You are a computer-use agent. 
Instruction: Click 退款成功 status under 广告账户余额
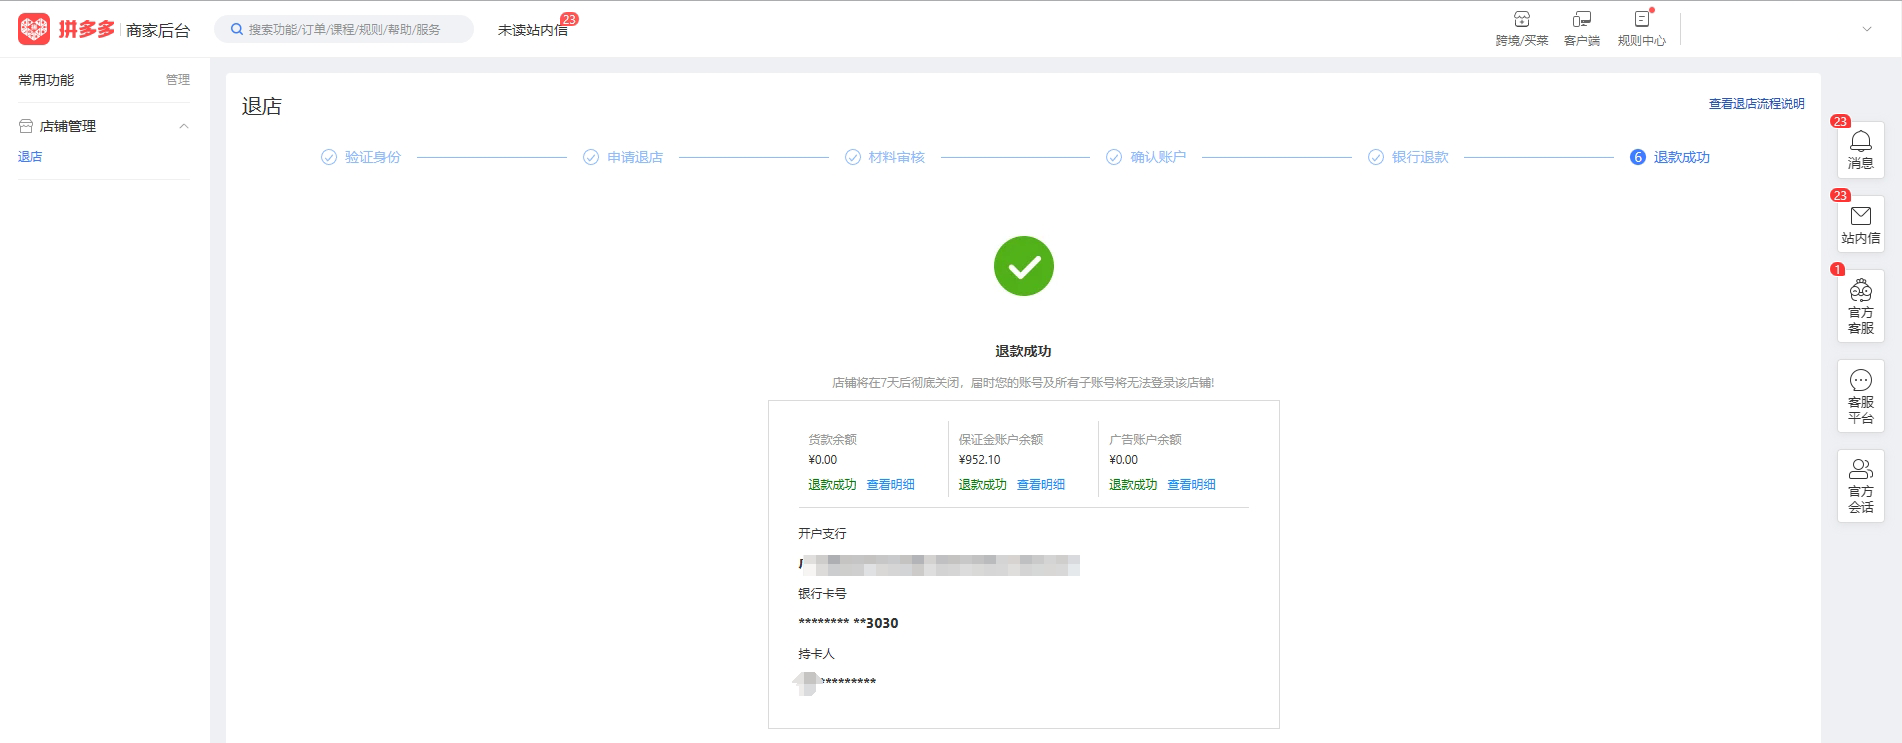(1133, 485)
